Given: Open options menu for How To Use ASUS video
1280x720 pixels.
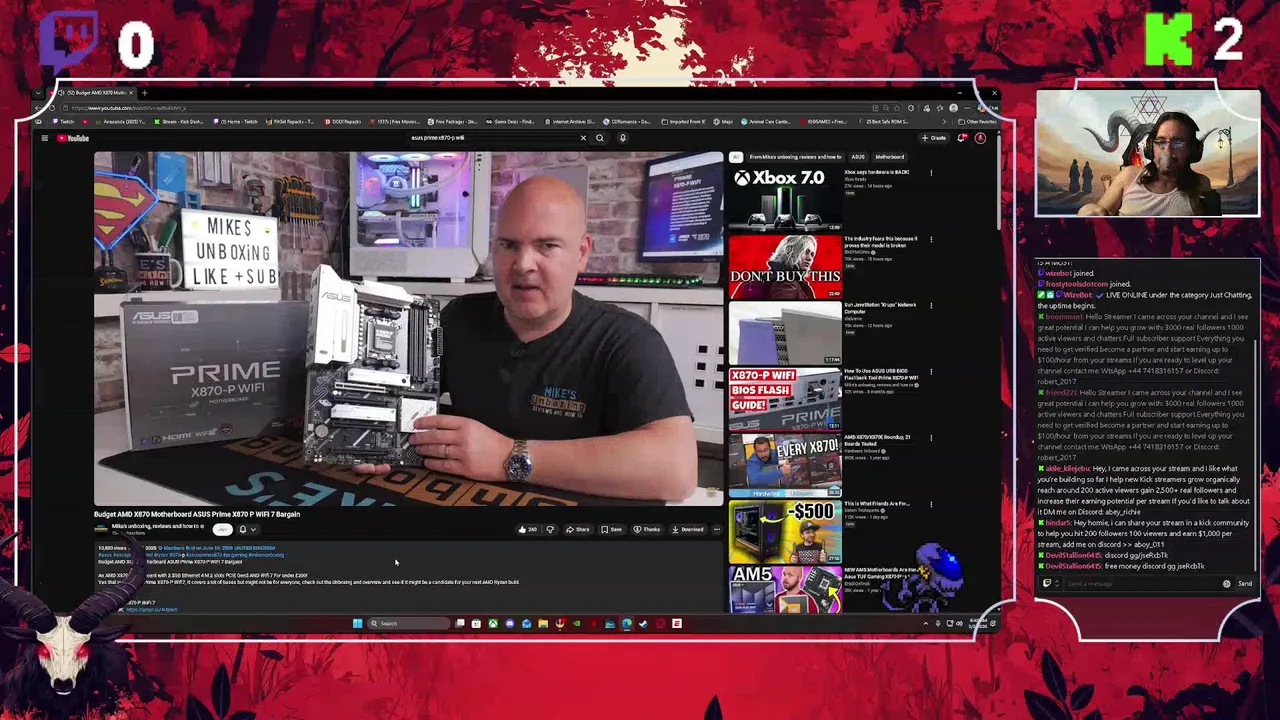Looking at the screenshot, I should (931, 372).
